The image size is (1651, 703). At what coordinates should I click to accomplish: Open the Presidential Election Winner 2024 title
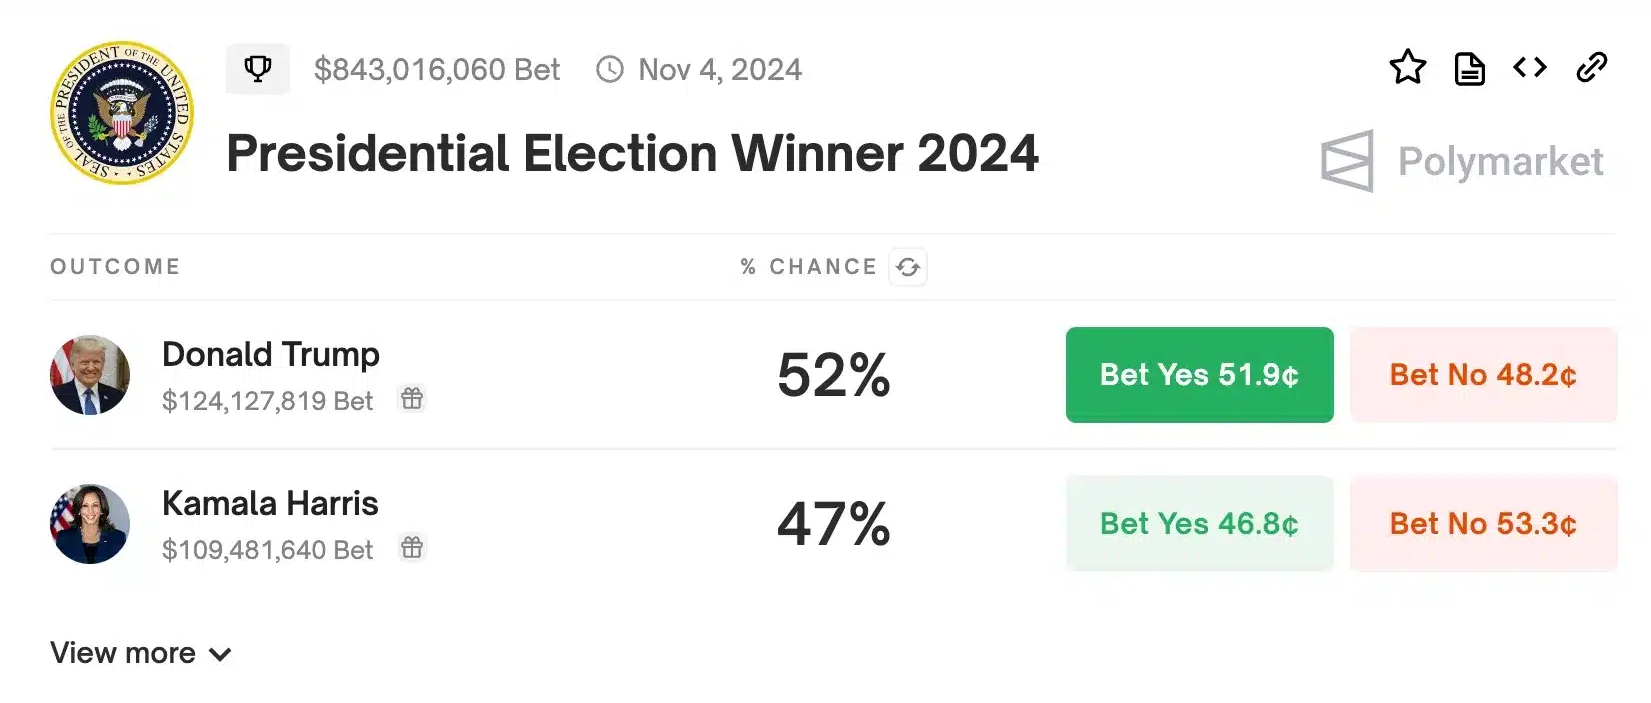(632, 154)
